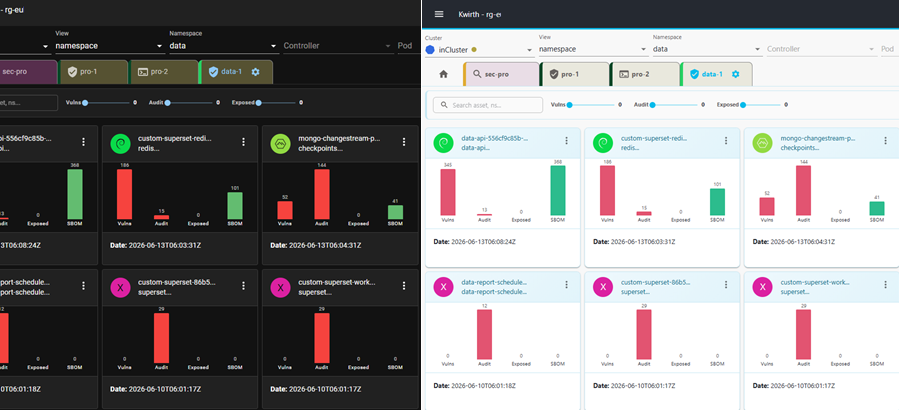
Task: Expand the light Namespace dropdown data
Action: click(707, 49)
